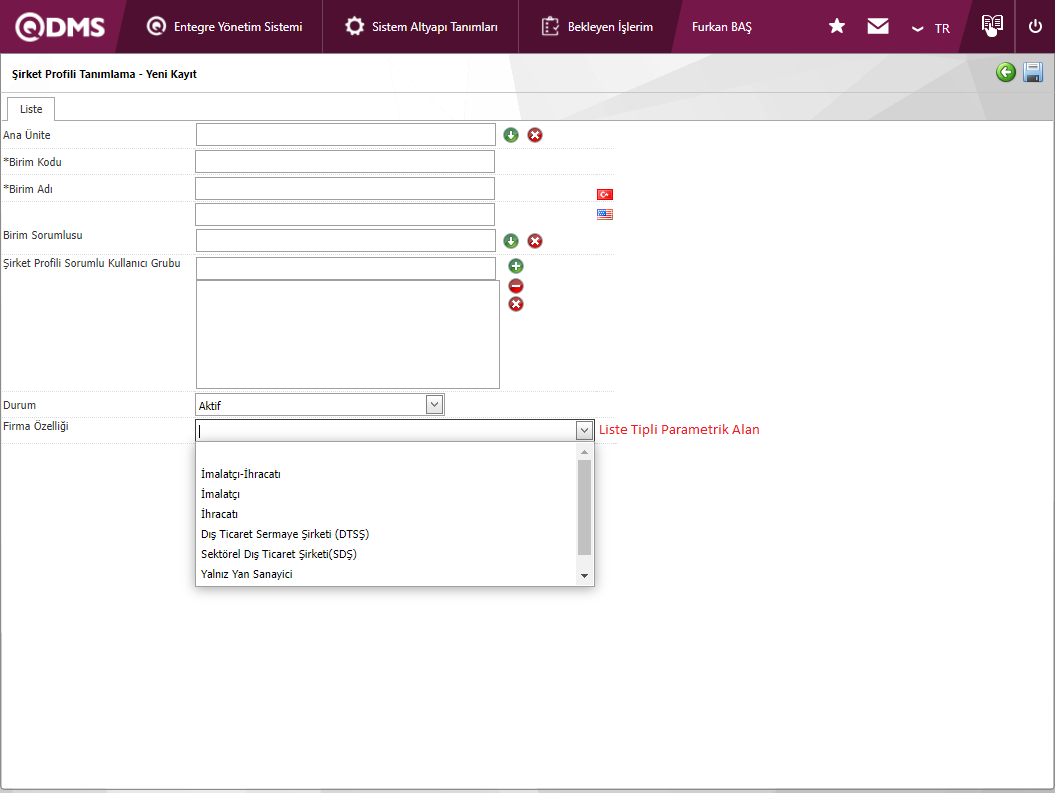
Task: Choose İmalatçı-İhracatı from the list
Action: [241, 474]
